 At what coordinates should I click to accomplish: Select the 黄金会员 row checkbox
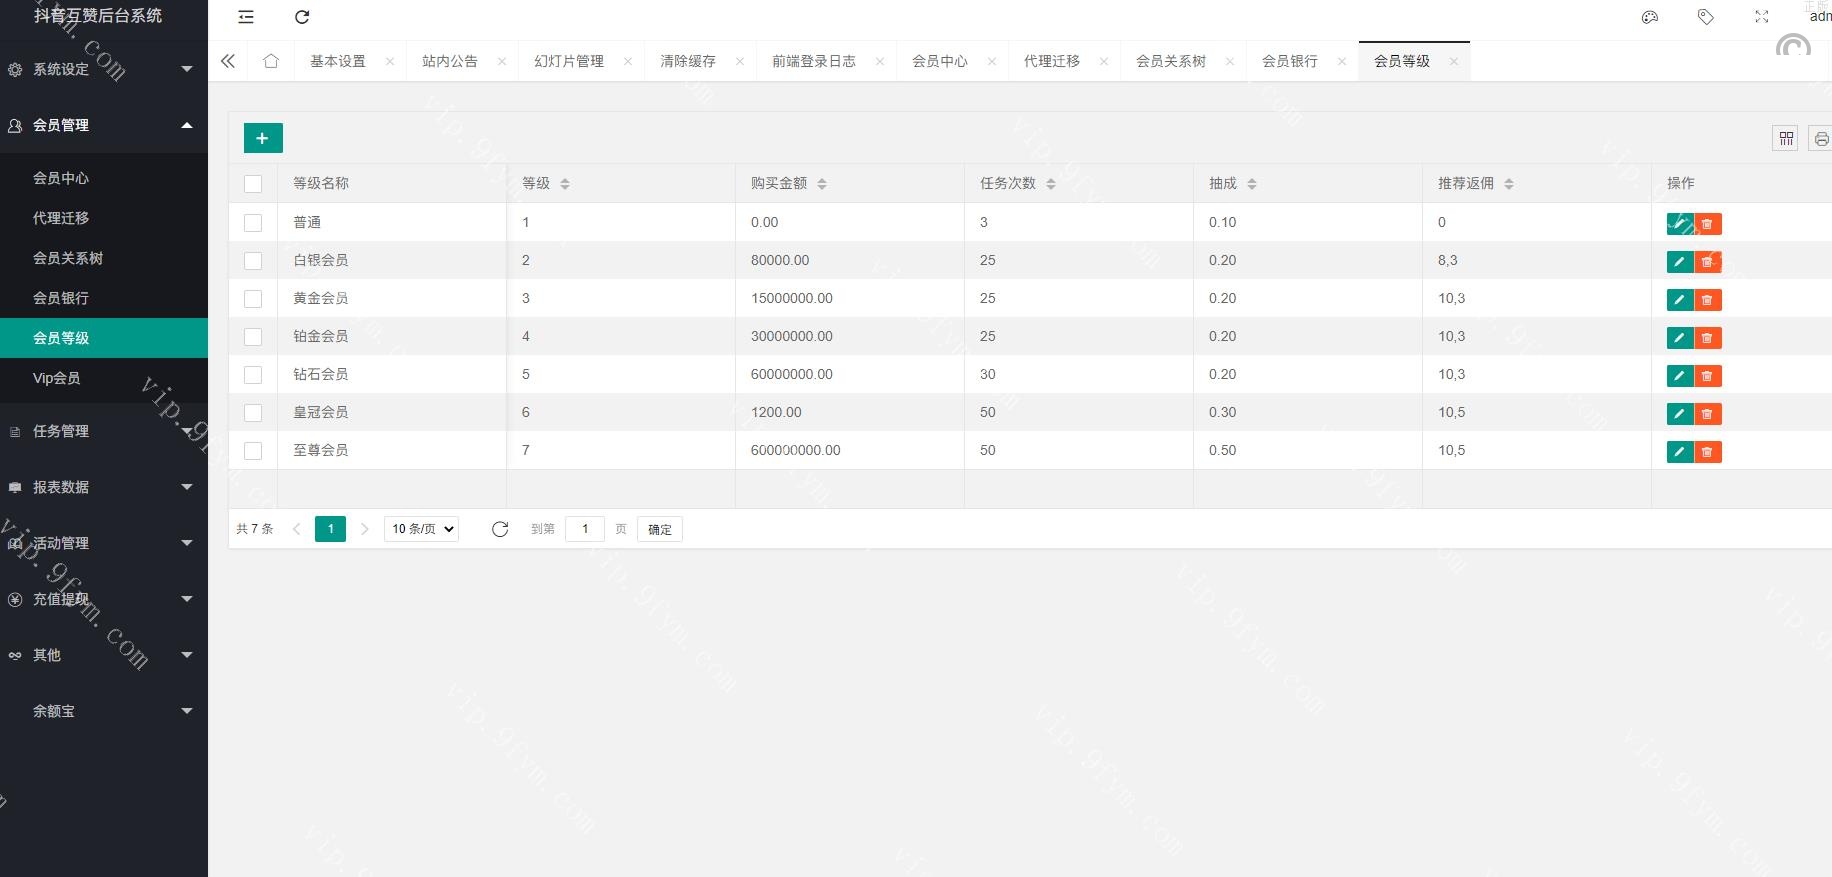point(253,299)
